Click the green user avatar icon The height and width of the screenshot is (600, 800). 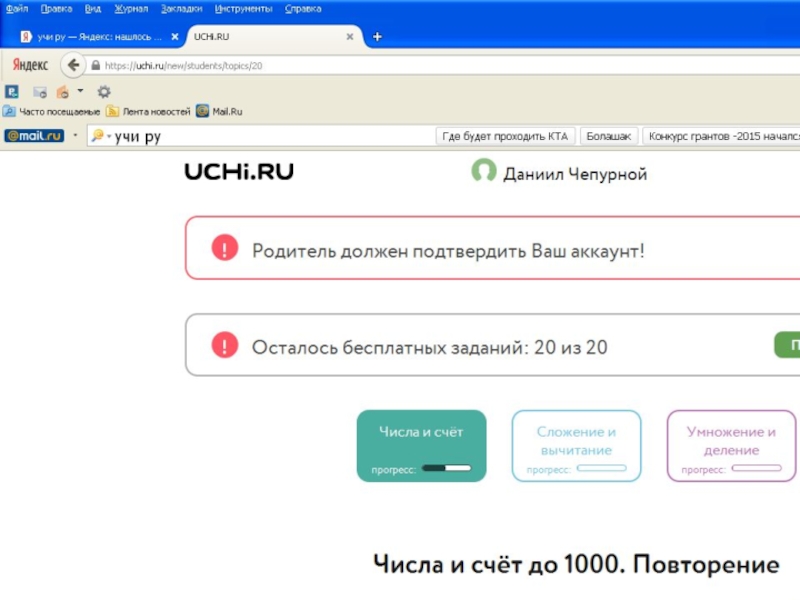(x=484, y=171)
